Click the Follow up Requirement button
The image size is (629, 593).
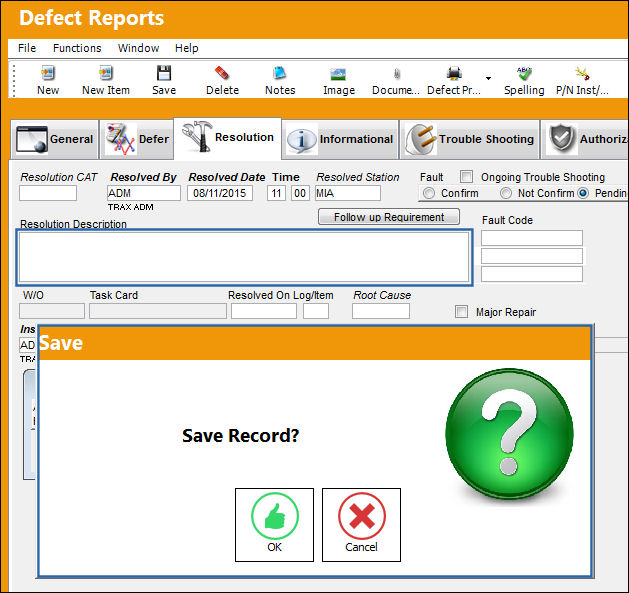click(x=389, y=217)
